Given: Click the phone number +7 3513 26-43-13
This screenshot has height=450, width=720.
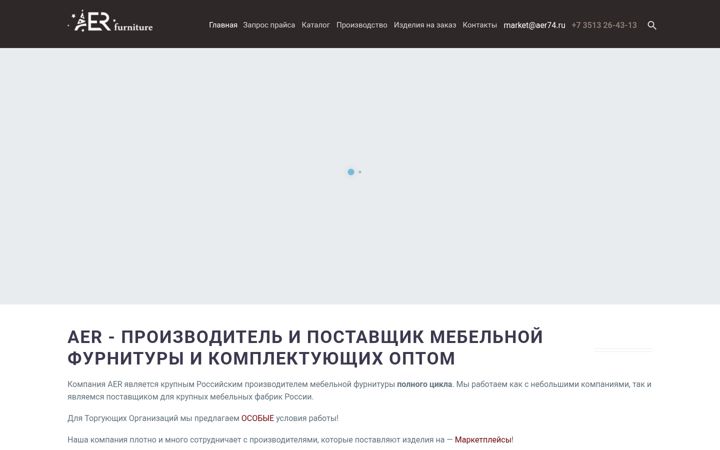Looking at the screenshot, I should point(604,25).
